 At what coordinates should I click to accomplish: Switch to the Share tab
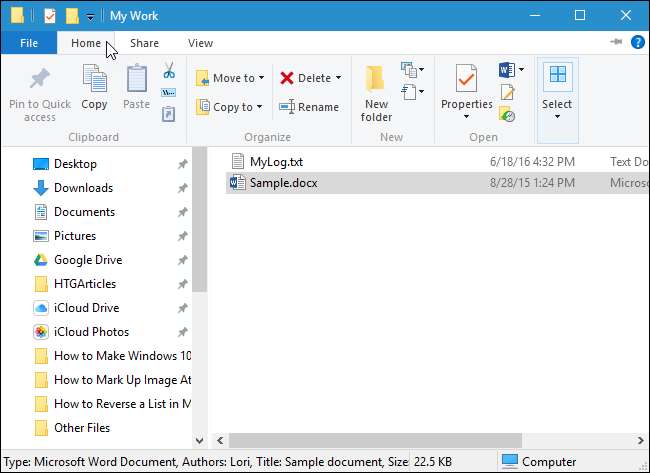144,43
